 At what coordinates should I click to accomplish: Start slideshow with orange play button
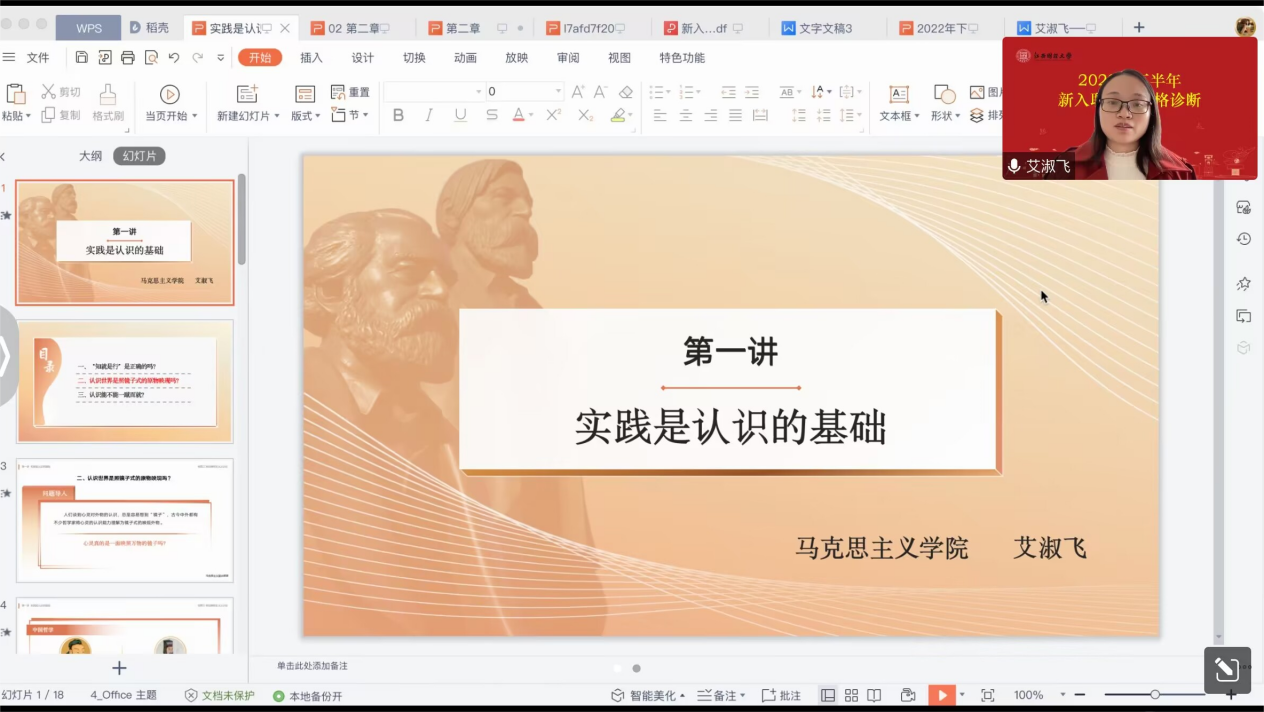(x=942, y=695)
